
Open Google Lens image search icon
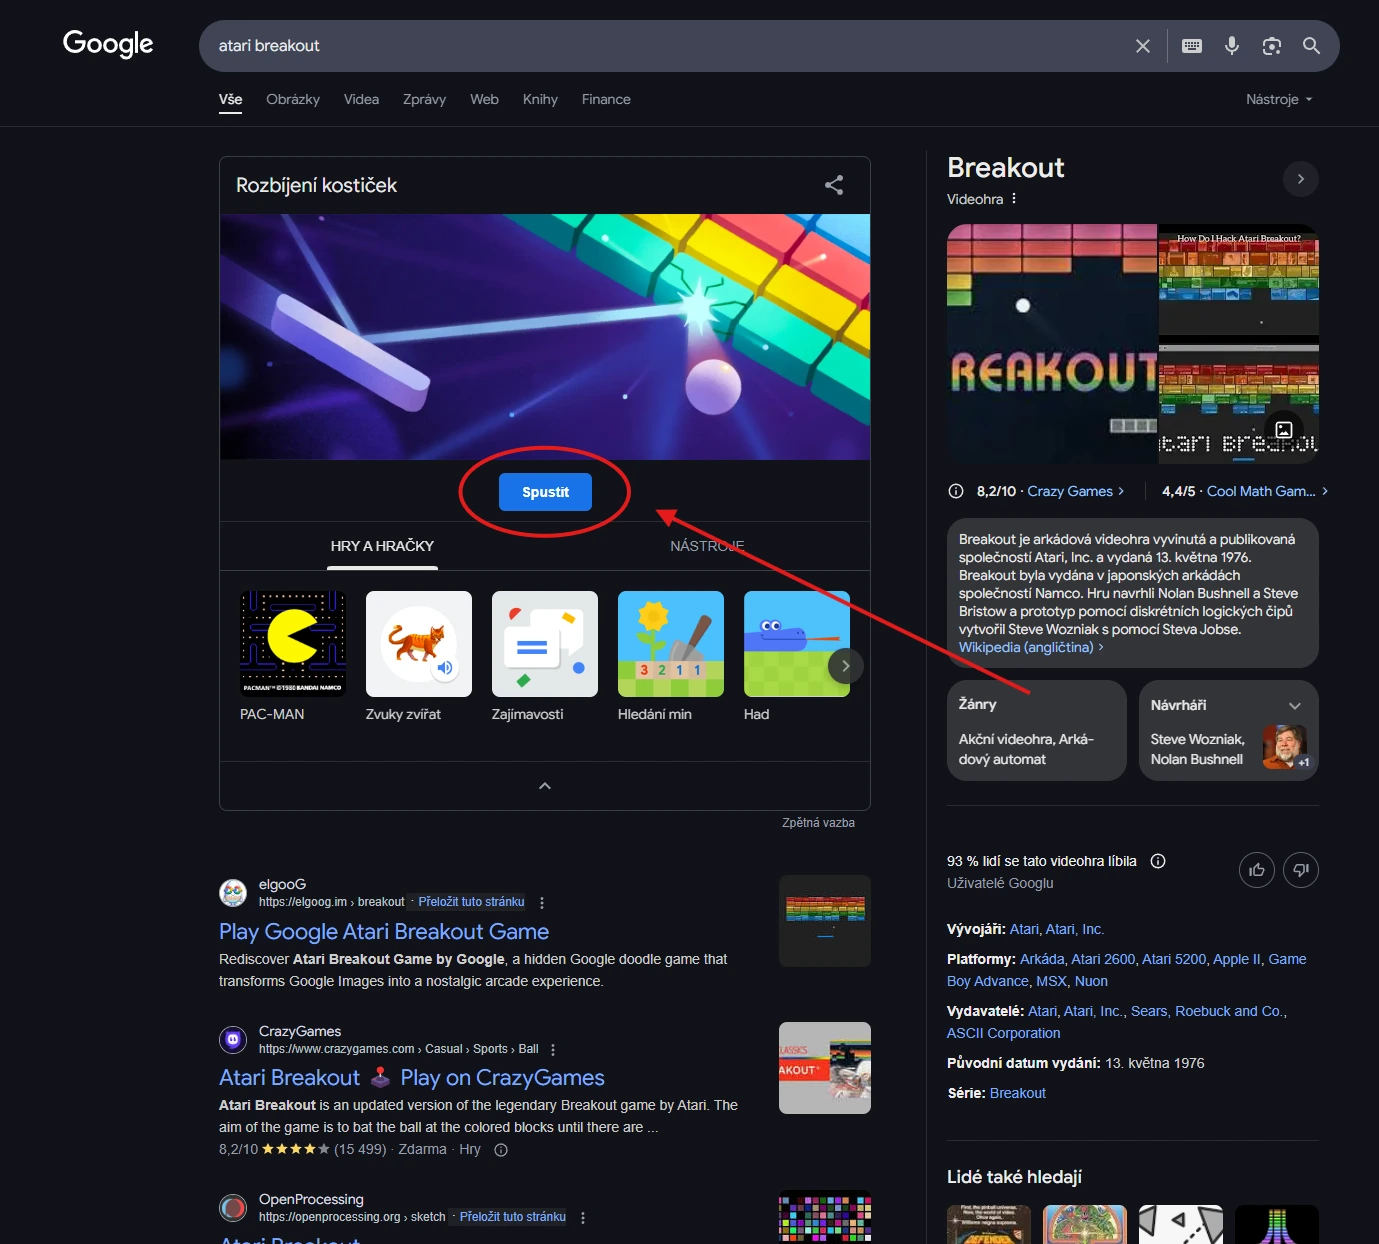coord(1272,46)
